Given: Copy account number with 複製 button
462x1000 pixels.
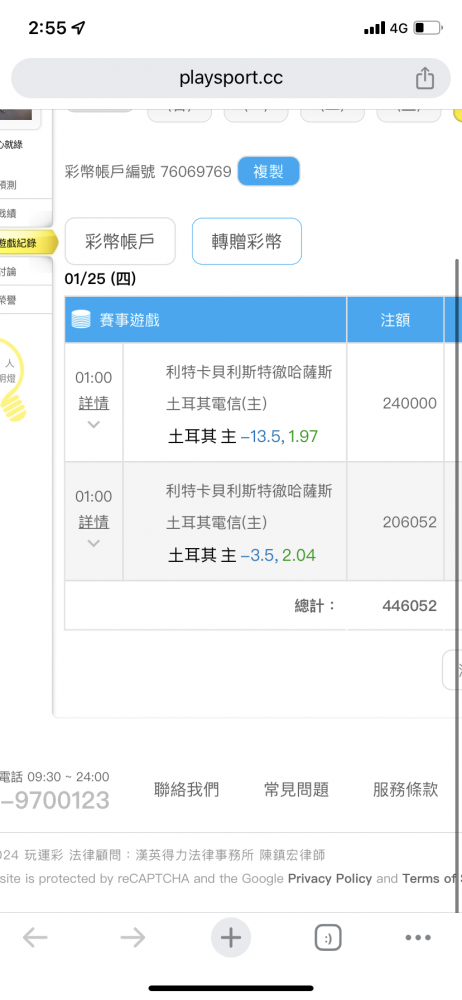Looking at the screenshot, I should [x=268, y=171].
